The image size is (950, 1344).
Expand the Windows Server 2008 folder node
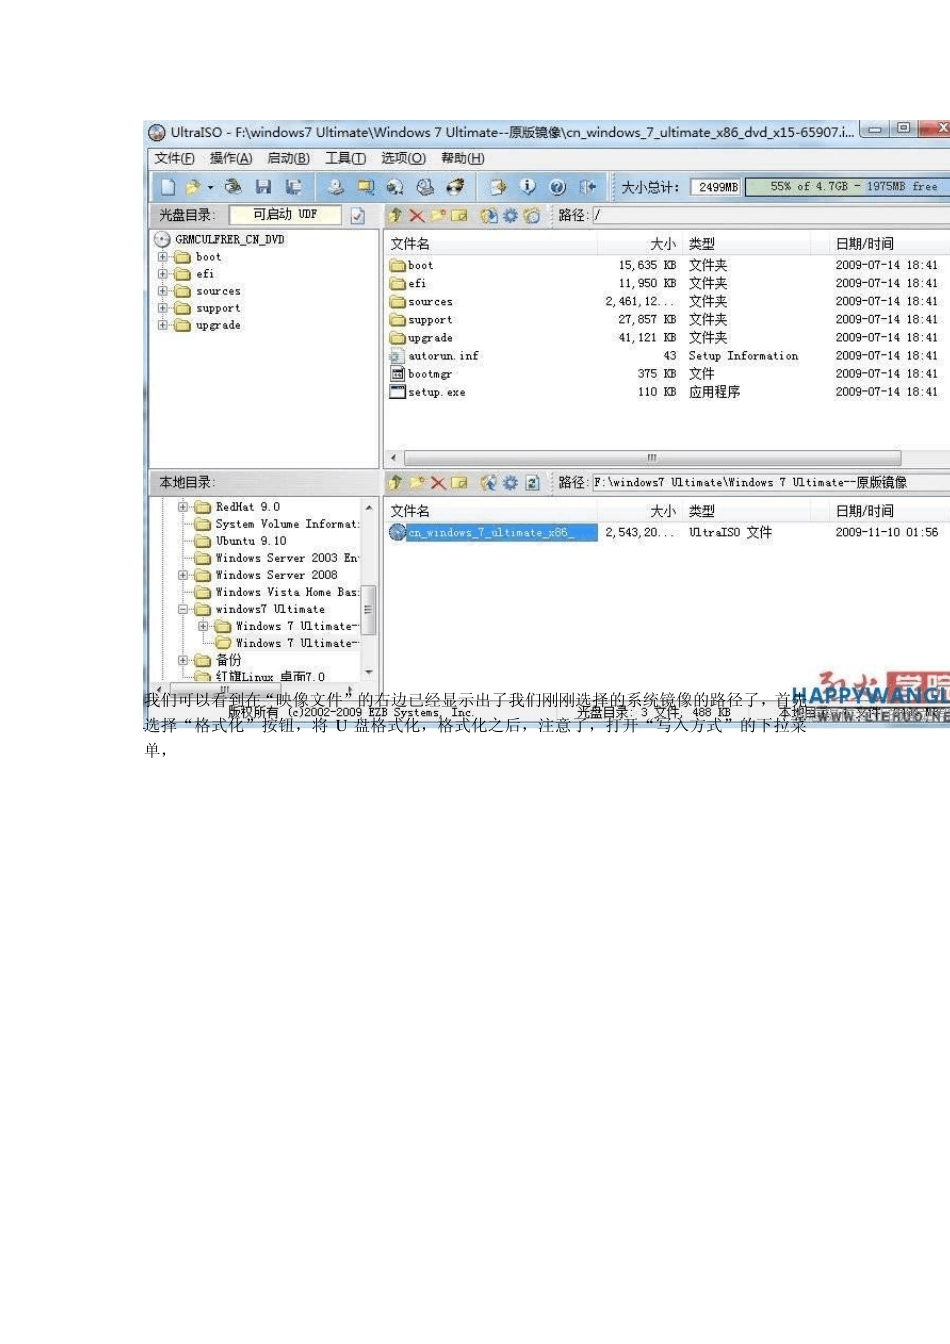coord(183,575)
